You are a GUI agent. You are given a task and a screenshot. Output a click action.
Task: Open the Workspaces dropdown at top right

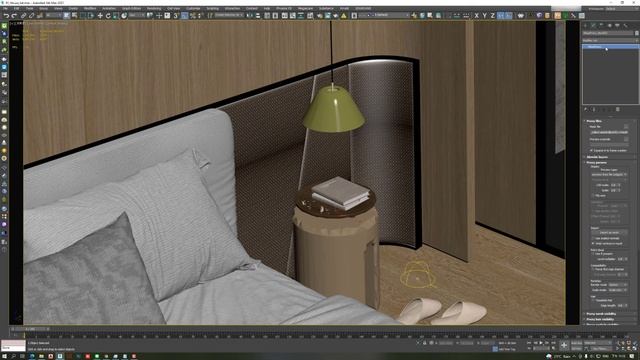(621, 9)
